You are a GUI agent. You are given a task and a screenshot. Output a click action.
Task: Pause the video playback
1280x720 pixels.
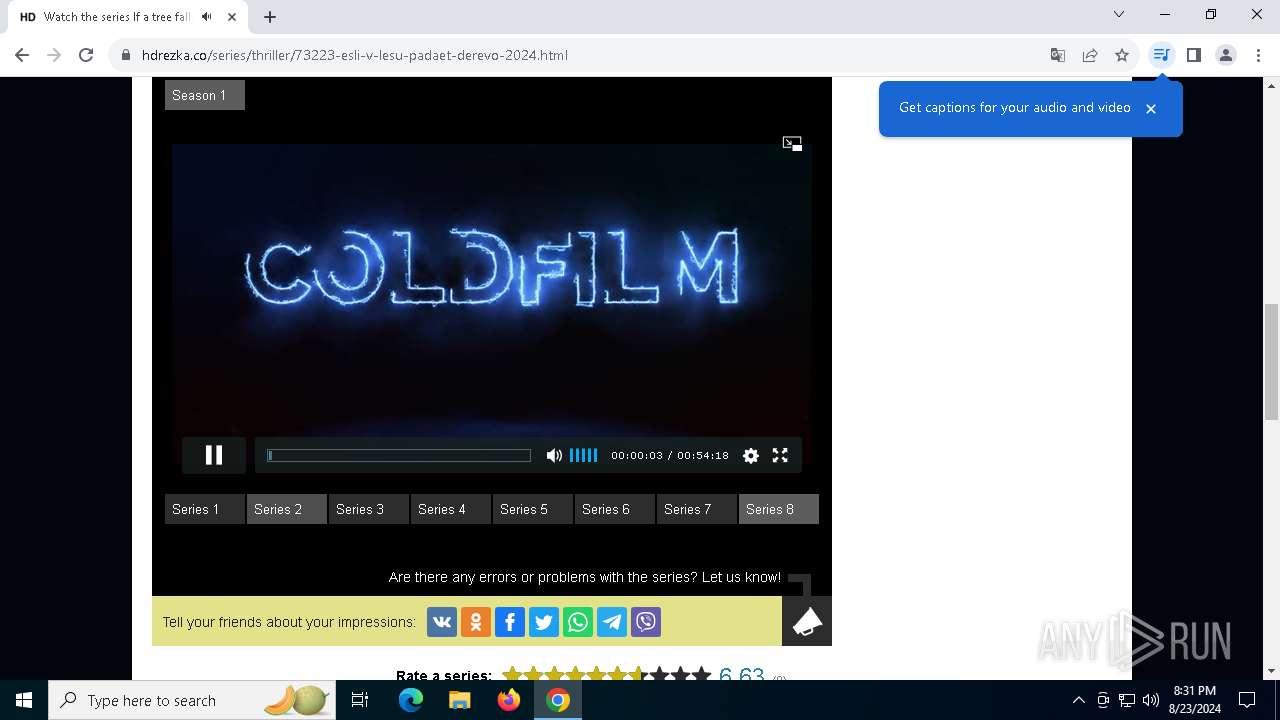(x=214, y=455)
